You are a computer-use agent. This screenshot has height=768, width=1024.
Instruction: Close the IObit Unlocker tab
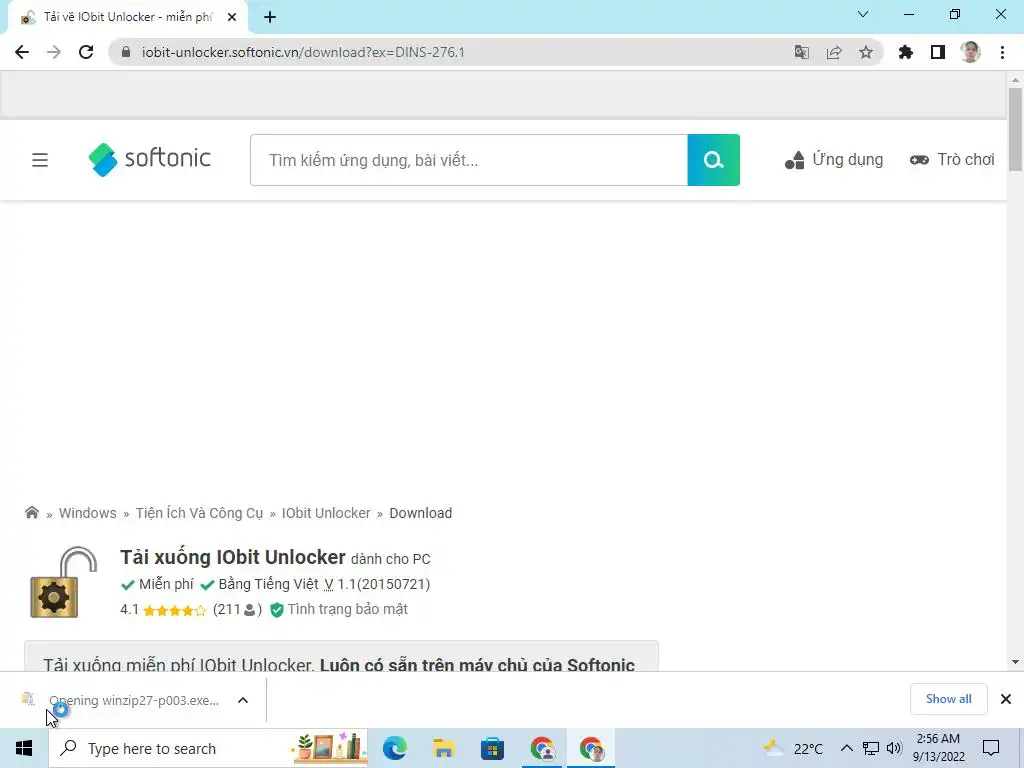click(232, 18)
